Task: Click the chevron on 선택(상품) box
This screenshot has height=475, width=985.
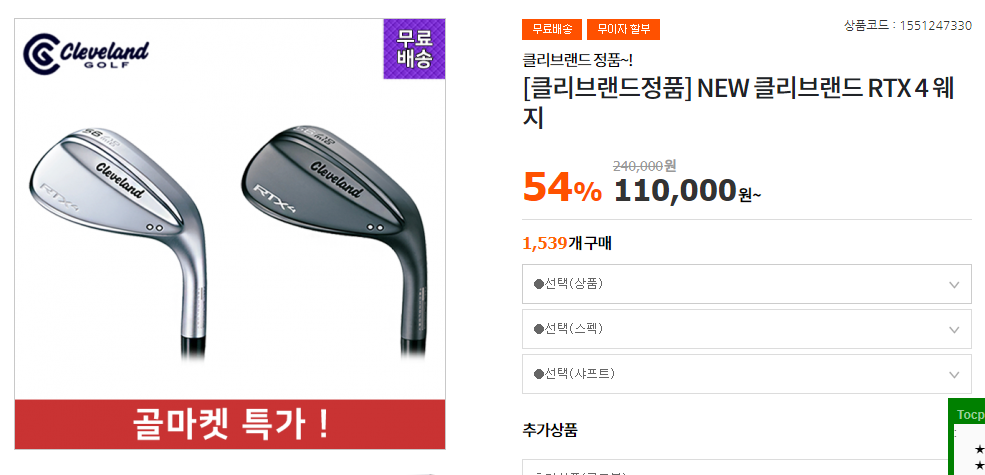Action: tap(954, 284)
